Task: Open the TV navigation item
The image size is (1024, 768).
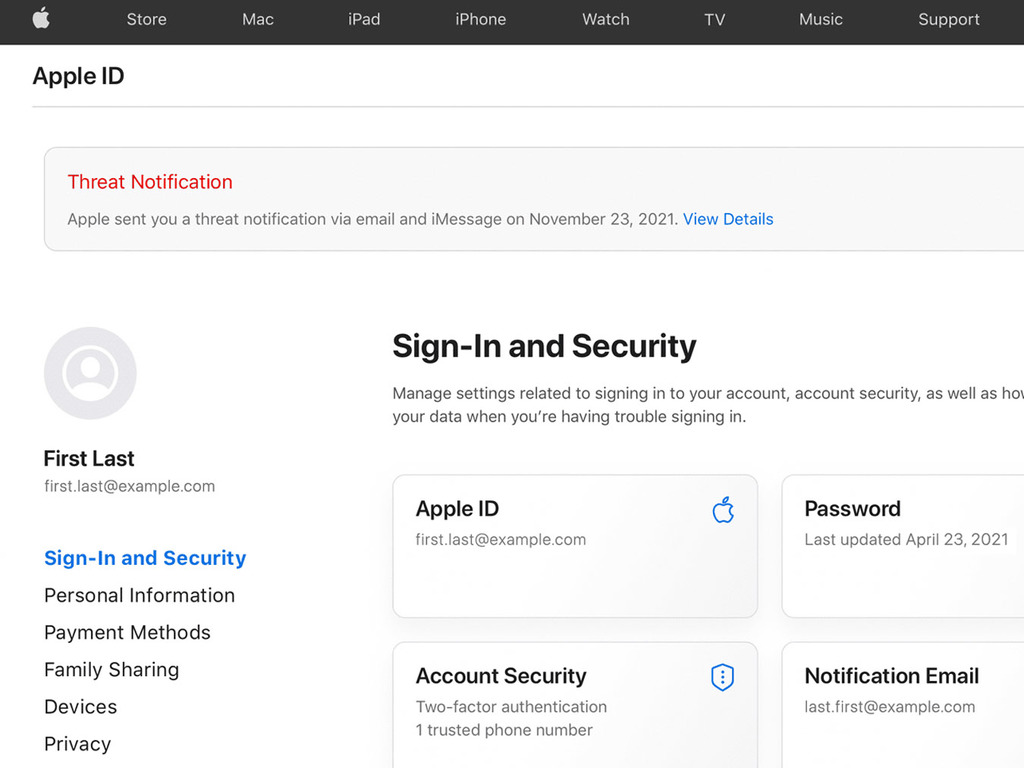Action: point(714,20)
